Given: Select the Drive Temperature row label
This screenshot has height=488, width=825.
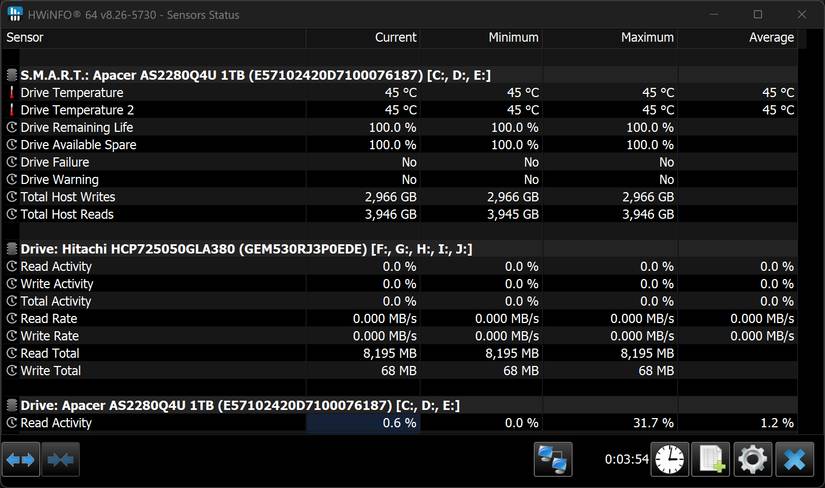Looking at the screenshot, I should 72,93.
